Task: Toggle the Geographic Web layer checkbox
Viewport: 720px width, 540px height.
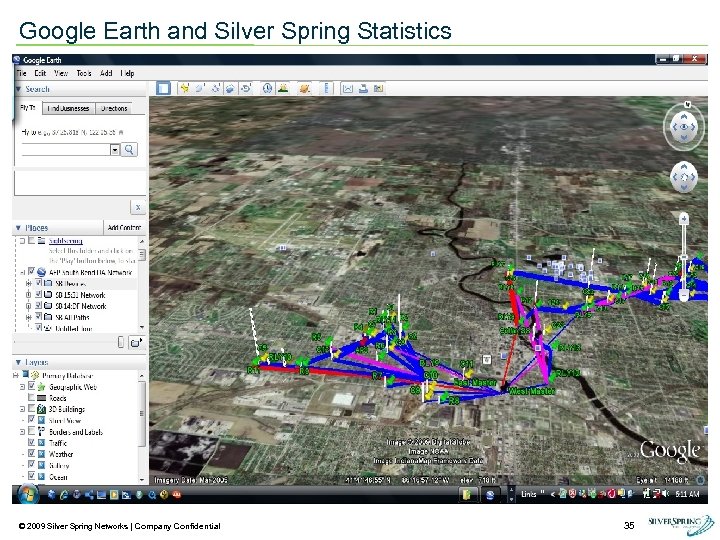Action: [x=31, y=386]
